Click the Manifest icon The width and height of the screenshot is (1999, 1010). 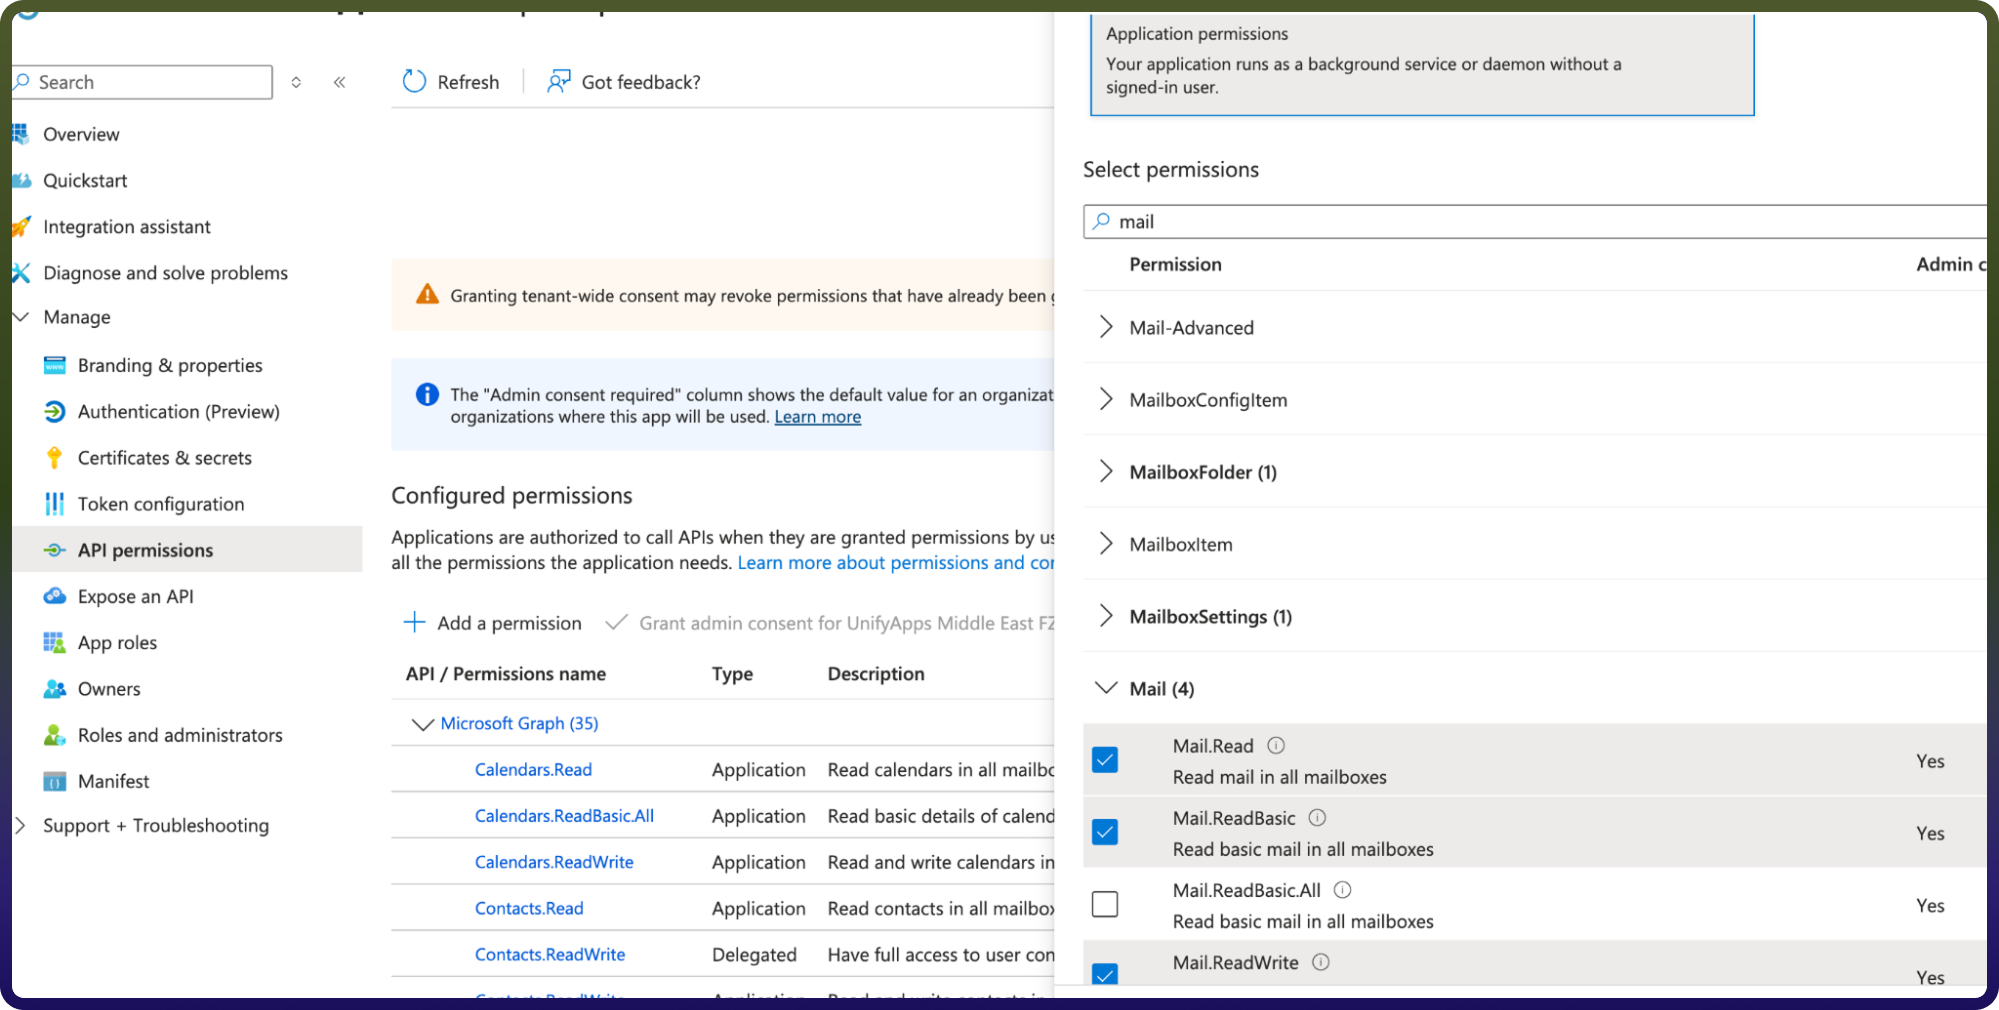click(55, 781)
